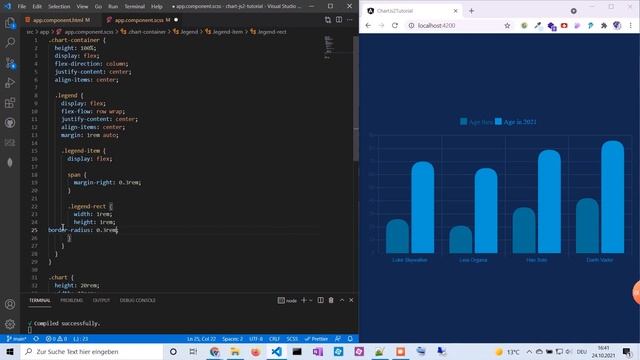Close the terminal panel

click(351, 300)
